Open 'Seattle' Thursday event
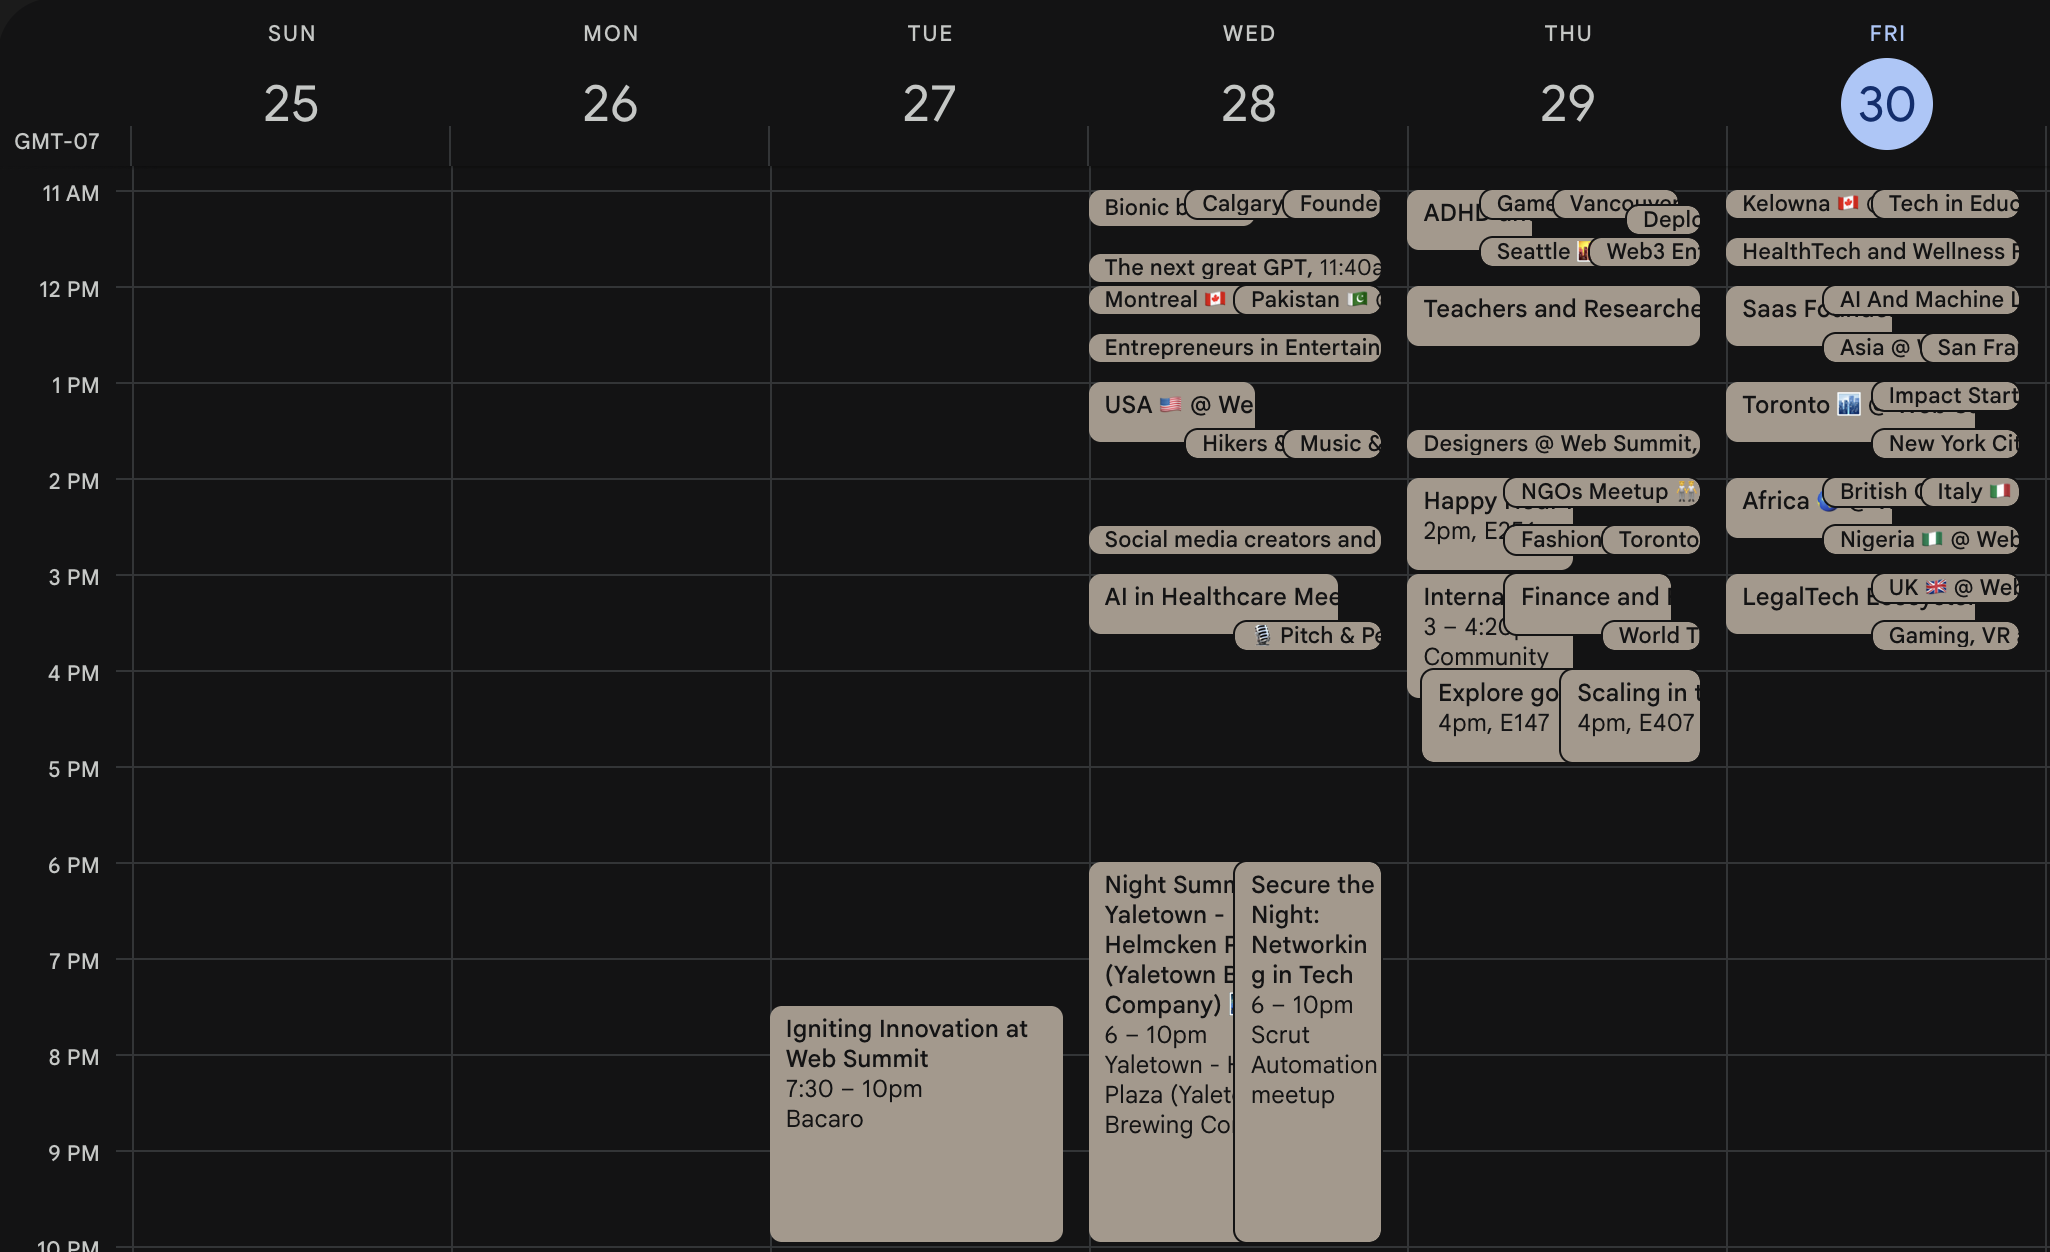 click(1535, 251)
